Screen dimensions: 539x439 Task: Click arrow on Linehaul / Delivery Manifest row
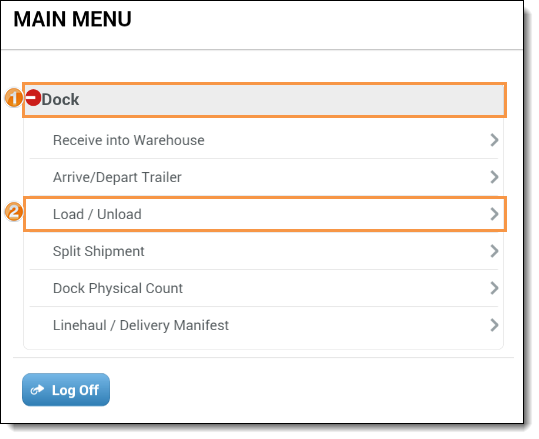494,325
